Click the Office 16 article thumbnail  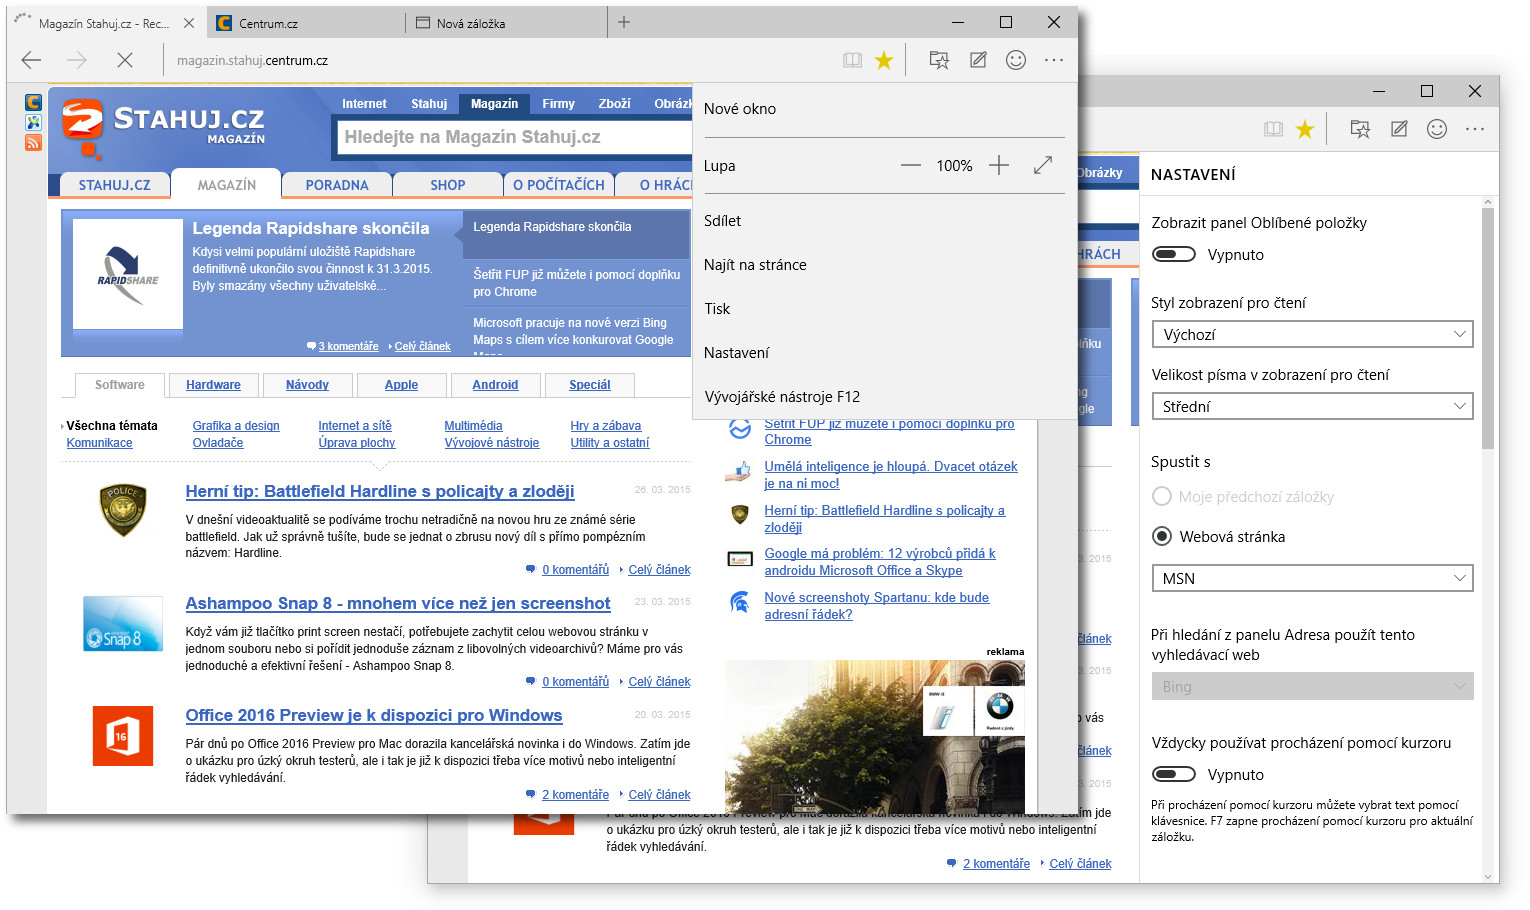click(123, 736)
